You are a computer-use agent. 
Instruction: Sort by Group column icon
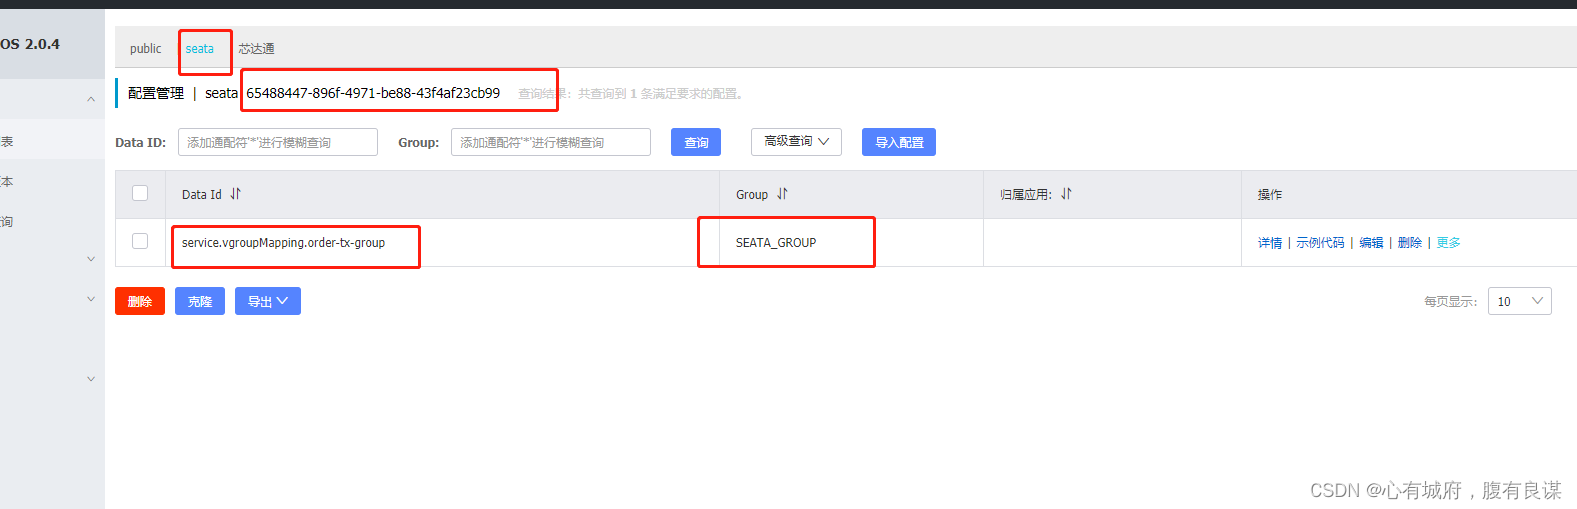(x=782, y=194)
